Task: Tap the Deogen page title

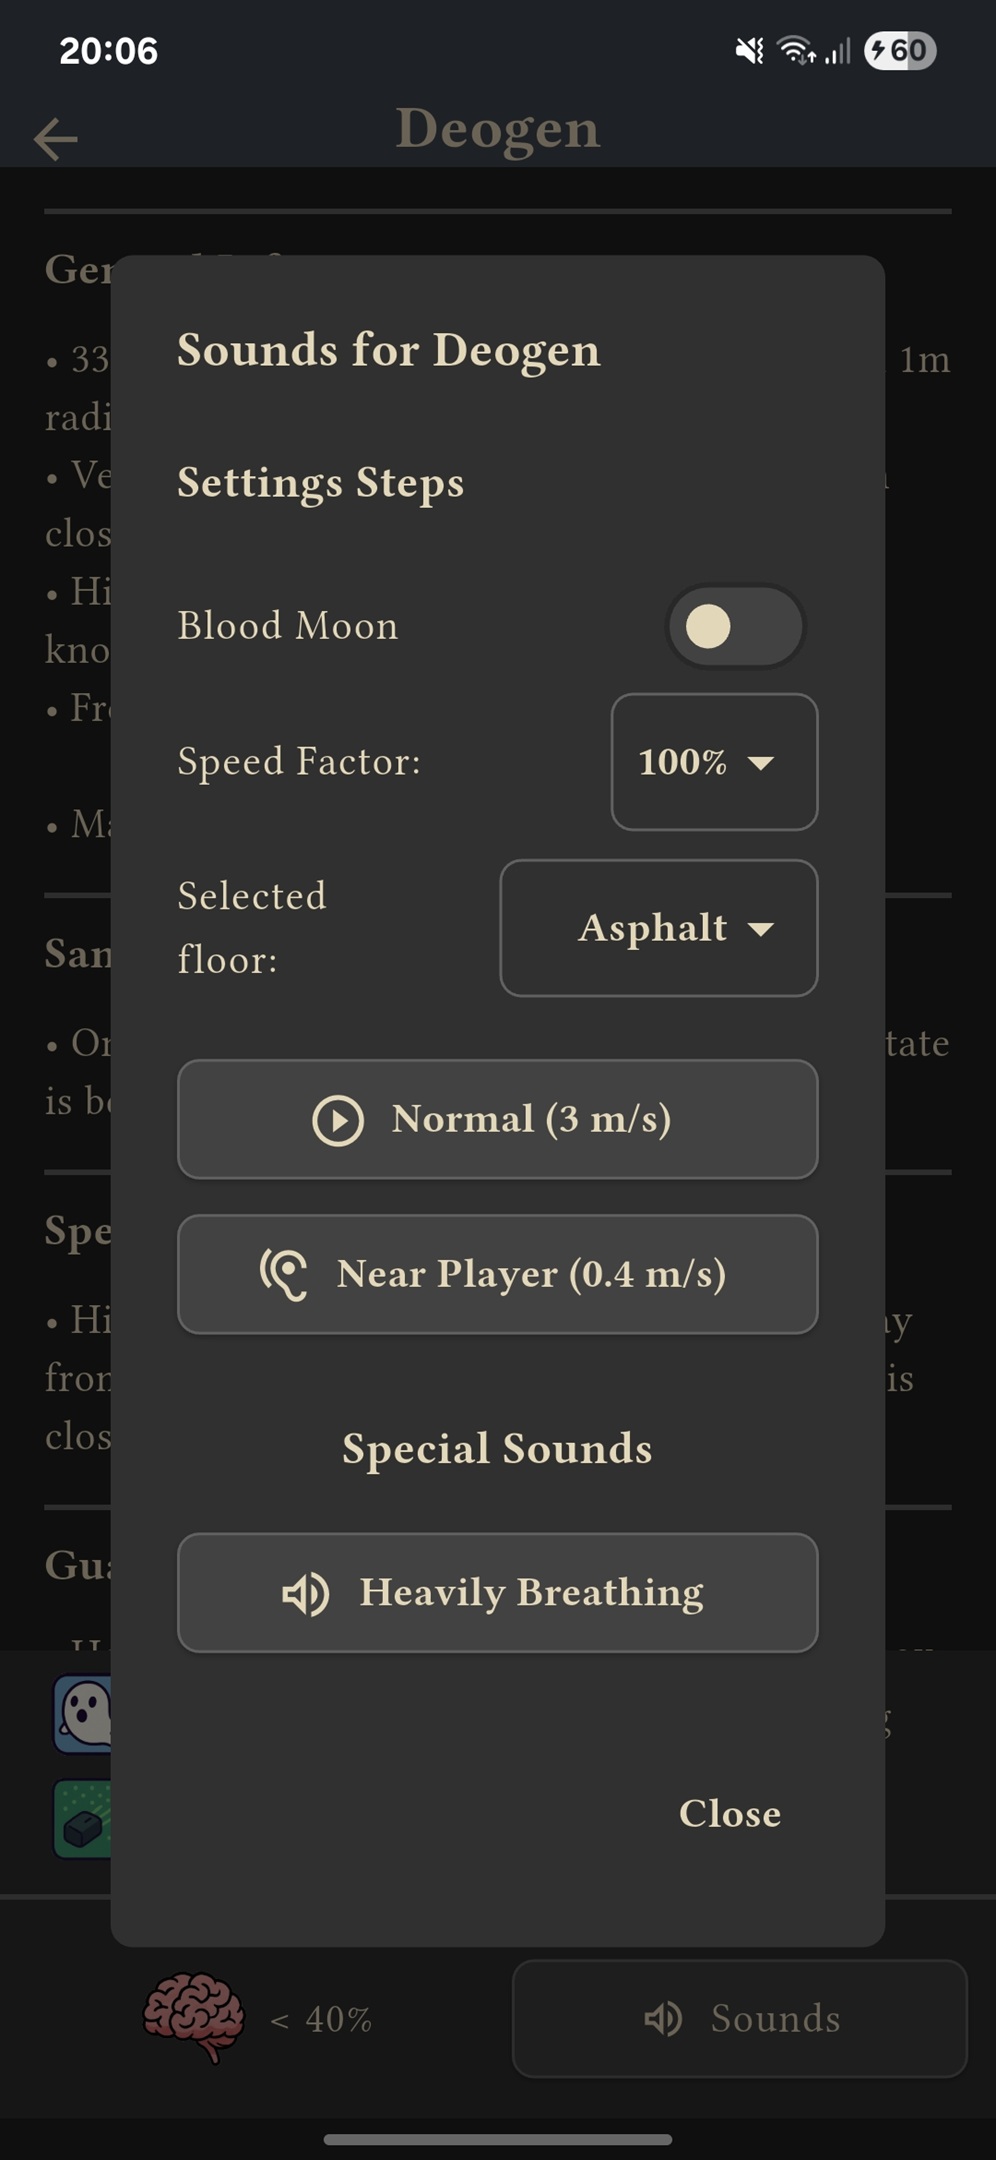Action: tap(498, 129)
